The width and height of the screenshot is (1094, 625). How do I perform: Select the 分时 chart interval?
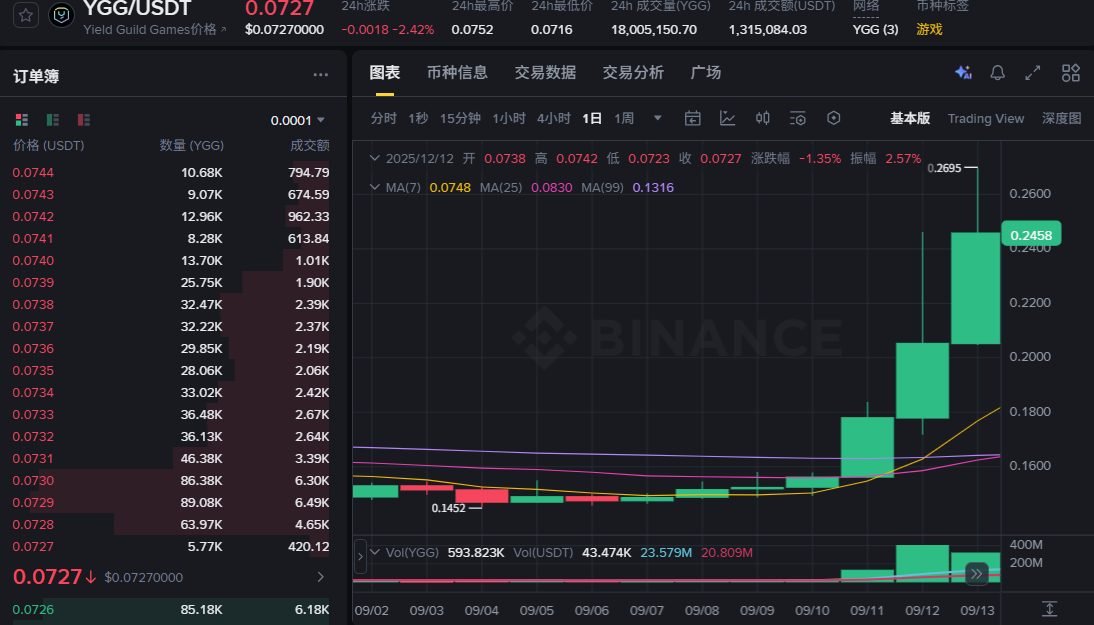click(383, 119)
